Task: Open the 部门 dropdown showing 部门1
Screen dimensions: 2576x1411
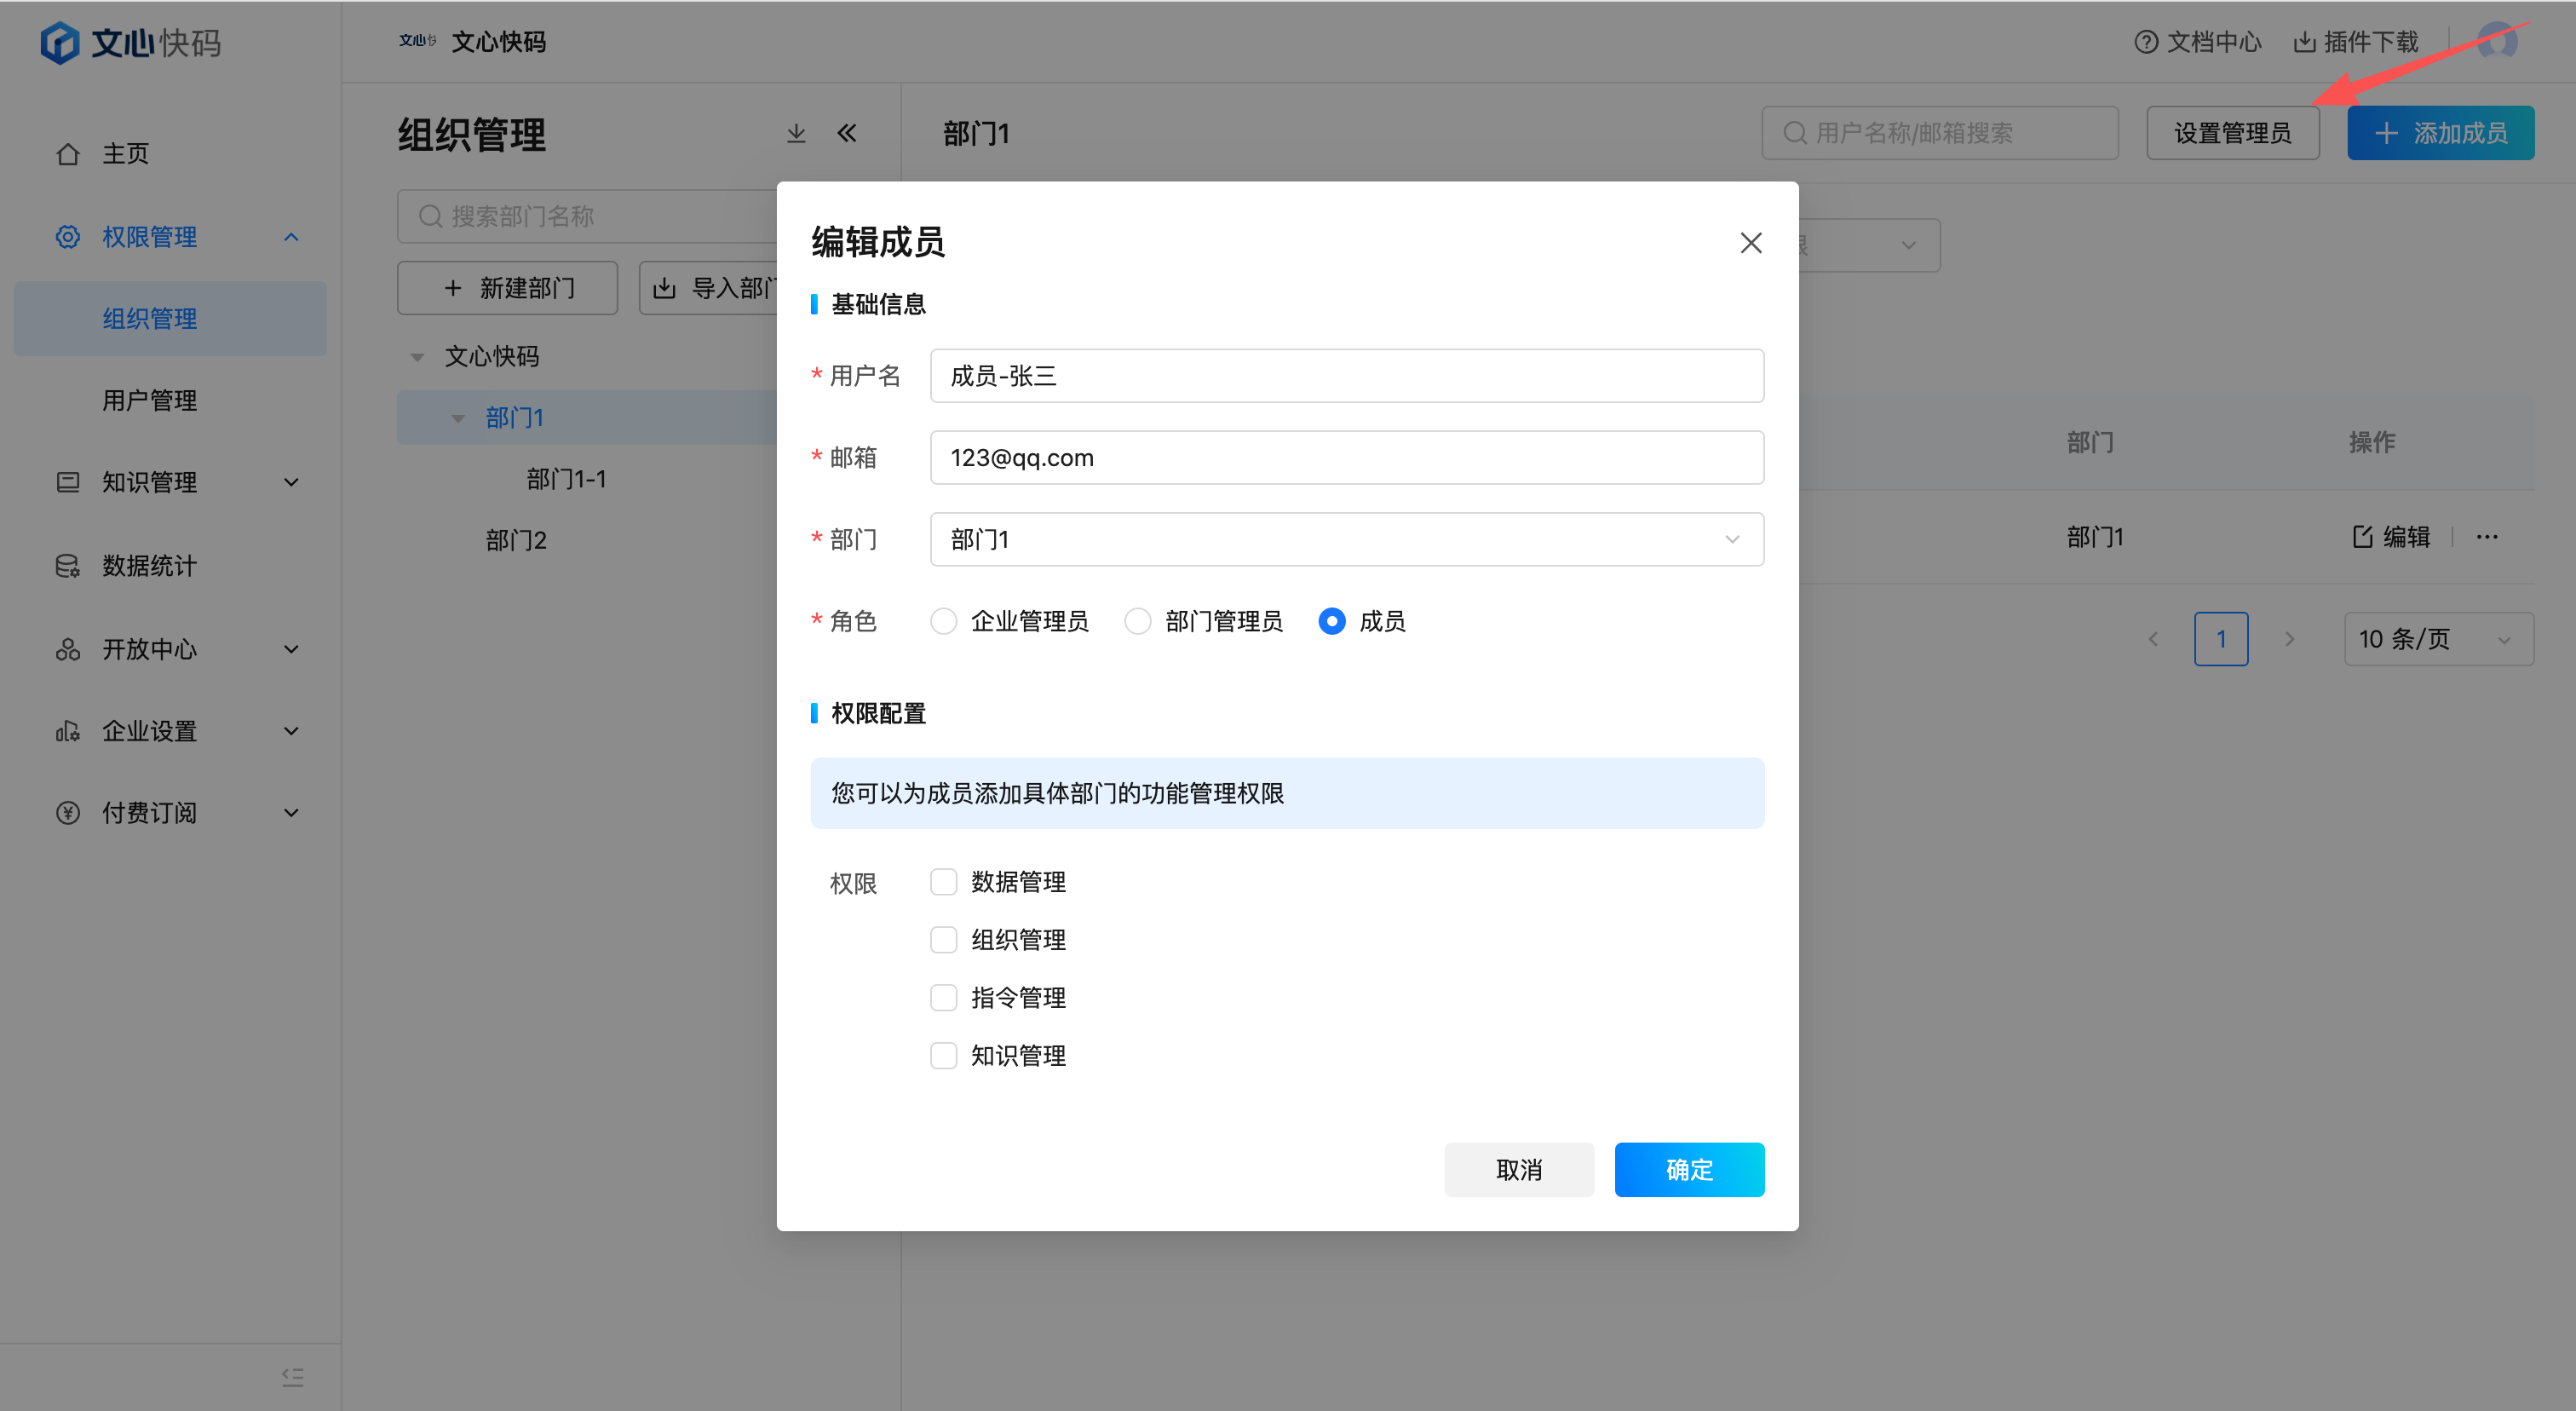Action: [1346, 540]
